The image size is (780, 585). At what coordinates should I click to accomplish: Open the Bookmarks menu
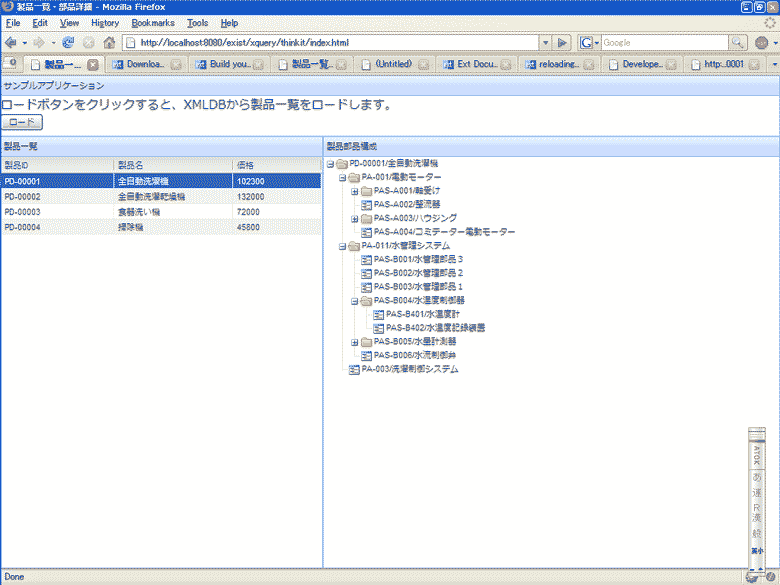152,22
